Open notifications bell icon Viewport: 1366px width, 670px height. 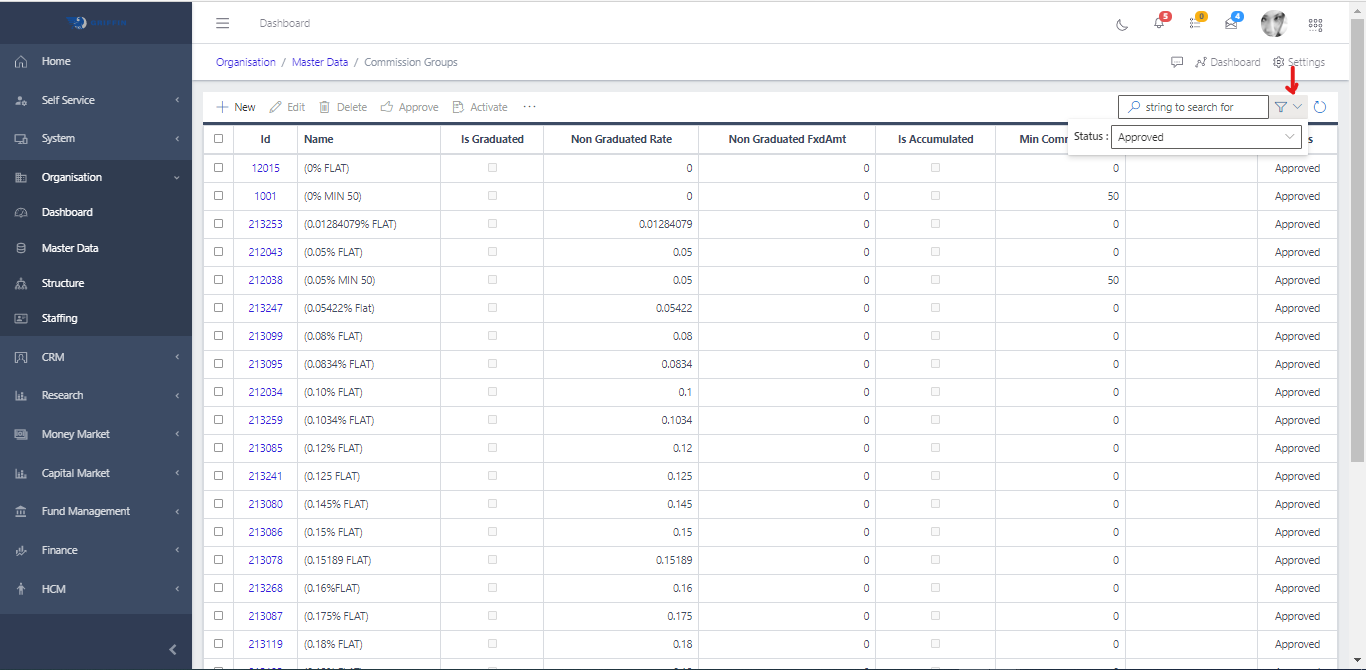coord(1159,23)
